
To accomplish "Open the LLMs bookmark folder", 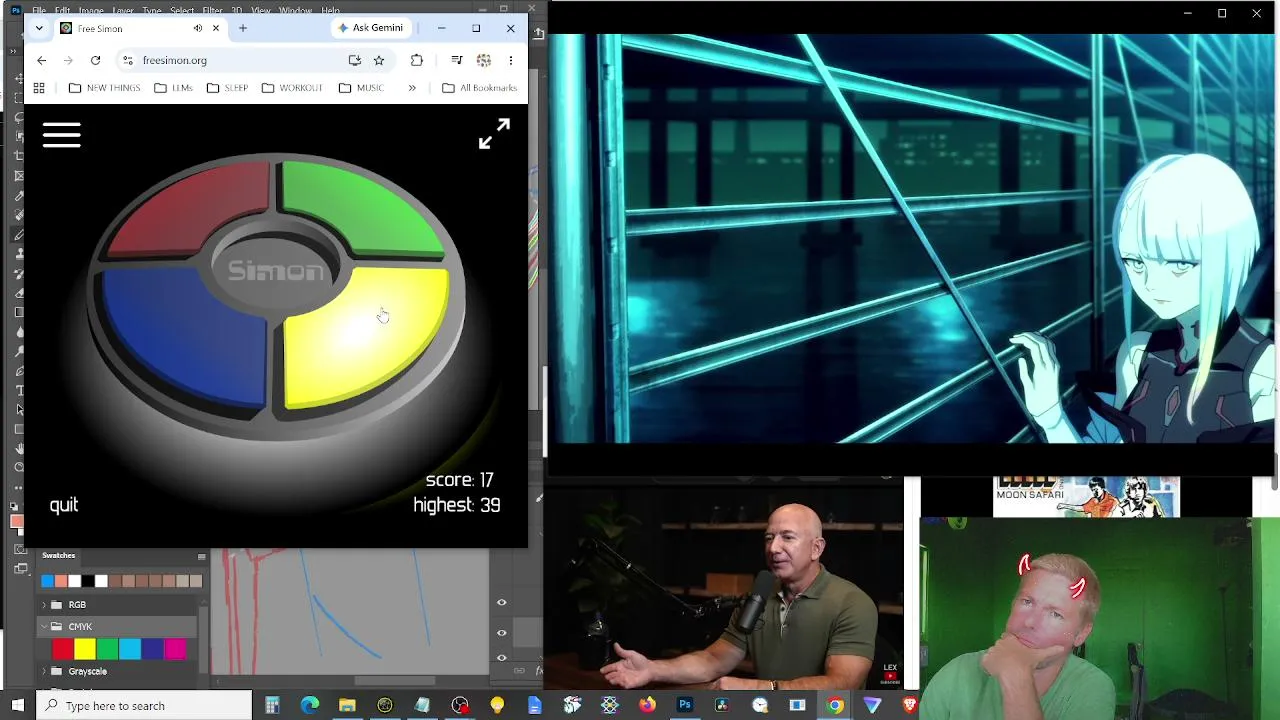I will [x=173, y=88].
